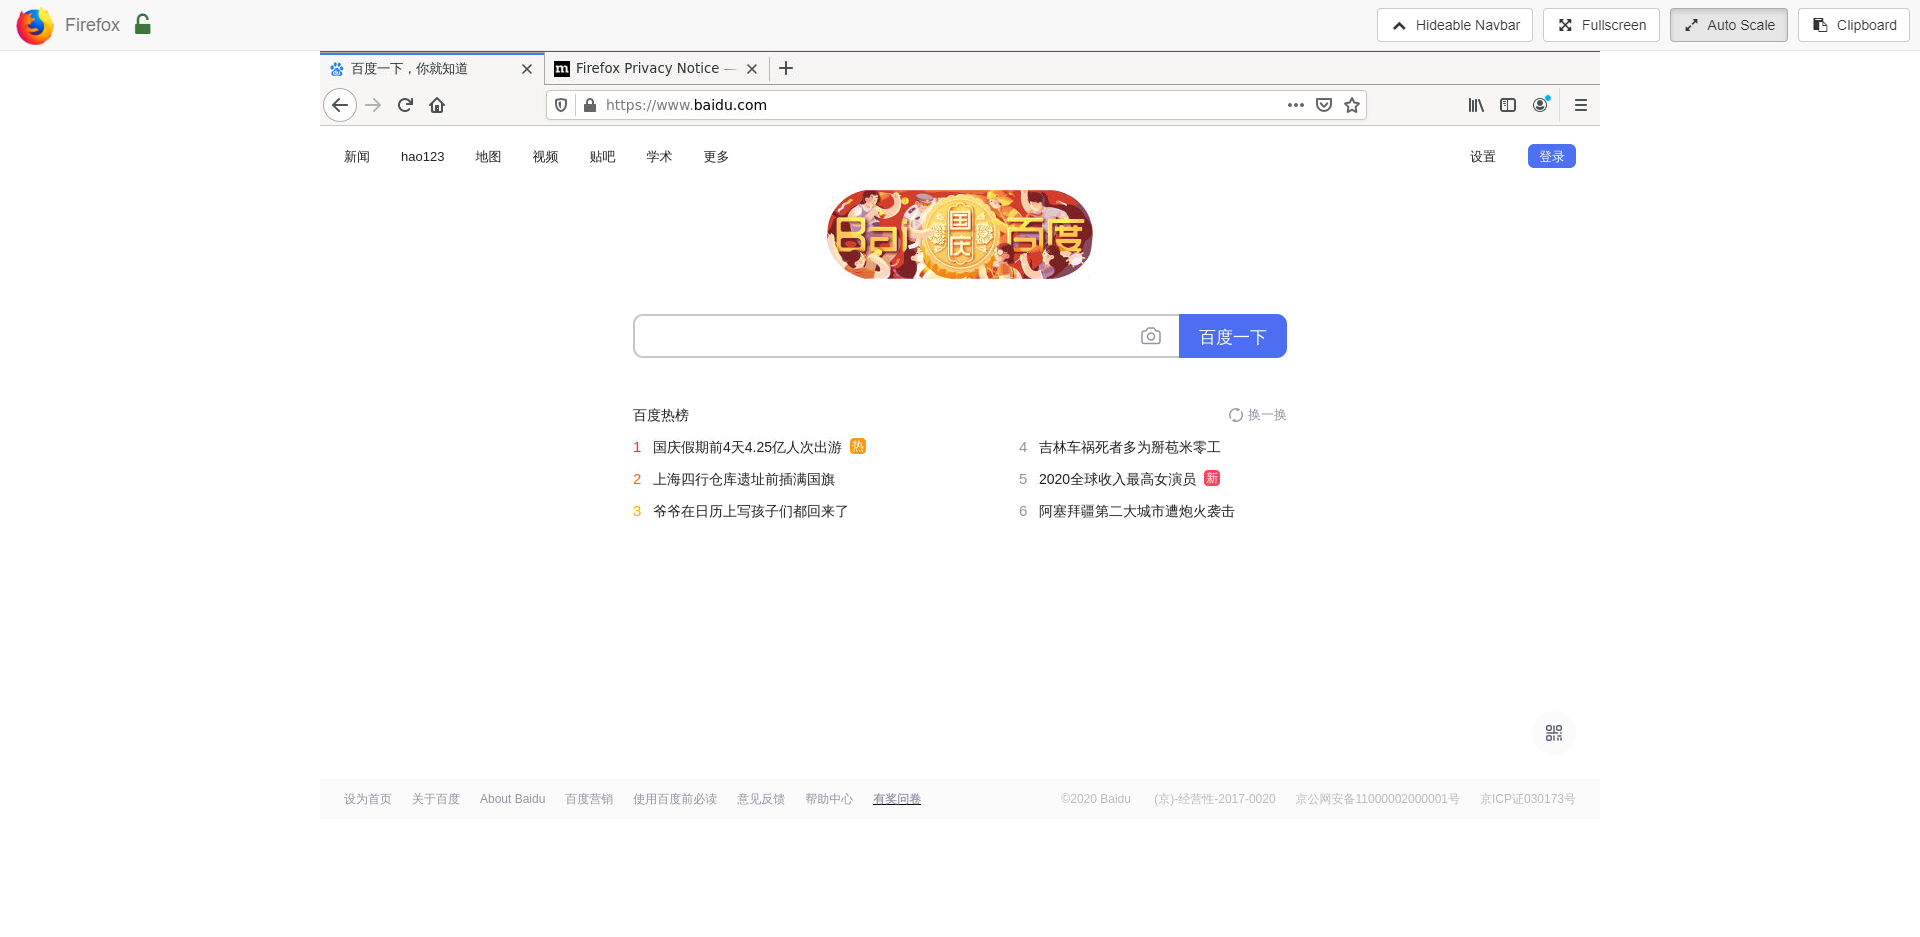
Task: Switch to the 百度一下，你就知道 tab
Action: click(x=431, y=69)
